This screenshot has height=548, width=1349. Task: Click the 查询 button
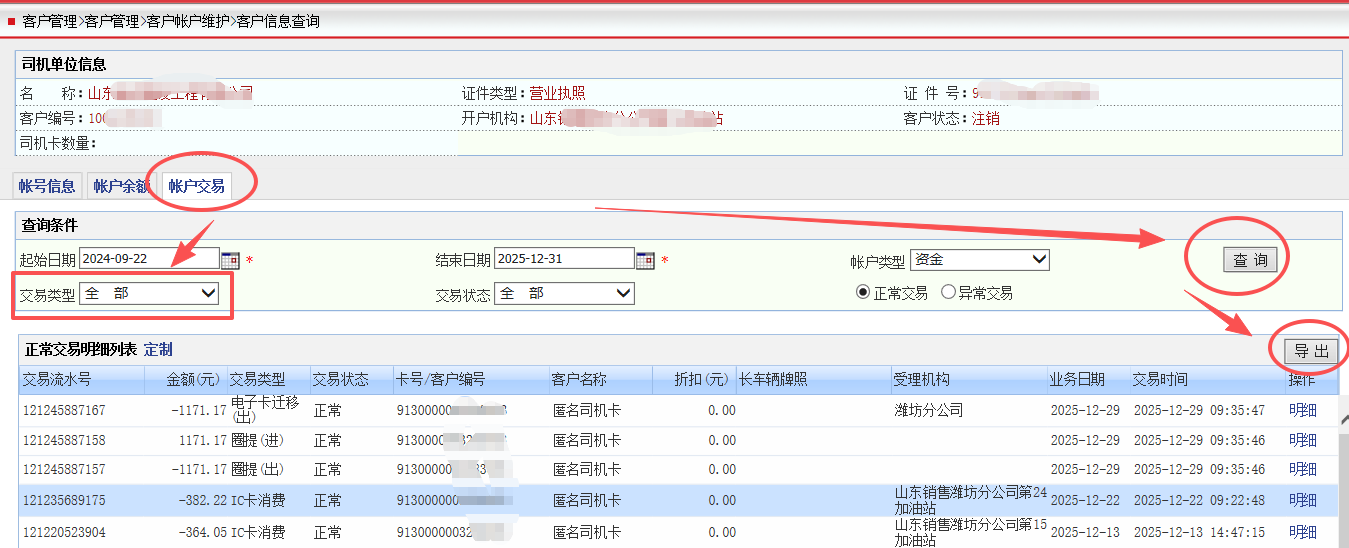1250,260
